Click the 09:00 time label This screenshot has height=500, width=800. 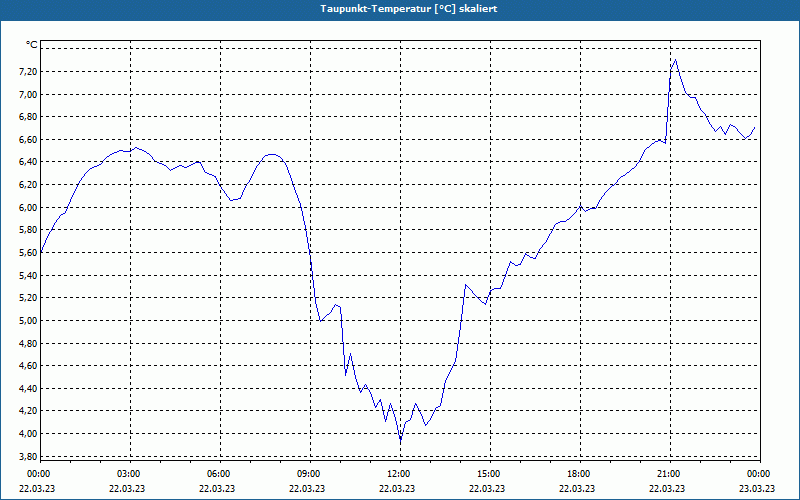[310, 474]
